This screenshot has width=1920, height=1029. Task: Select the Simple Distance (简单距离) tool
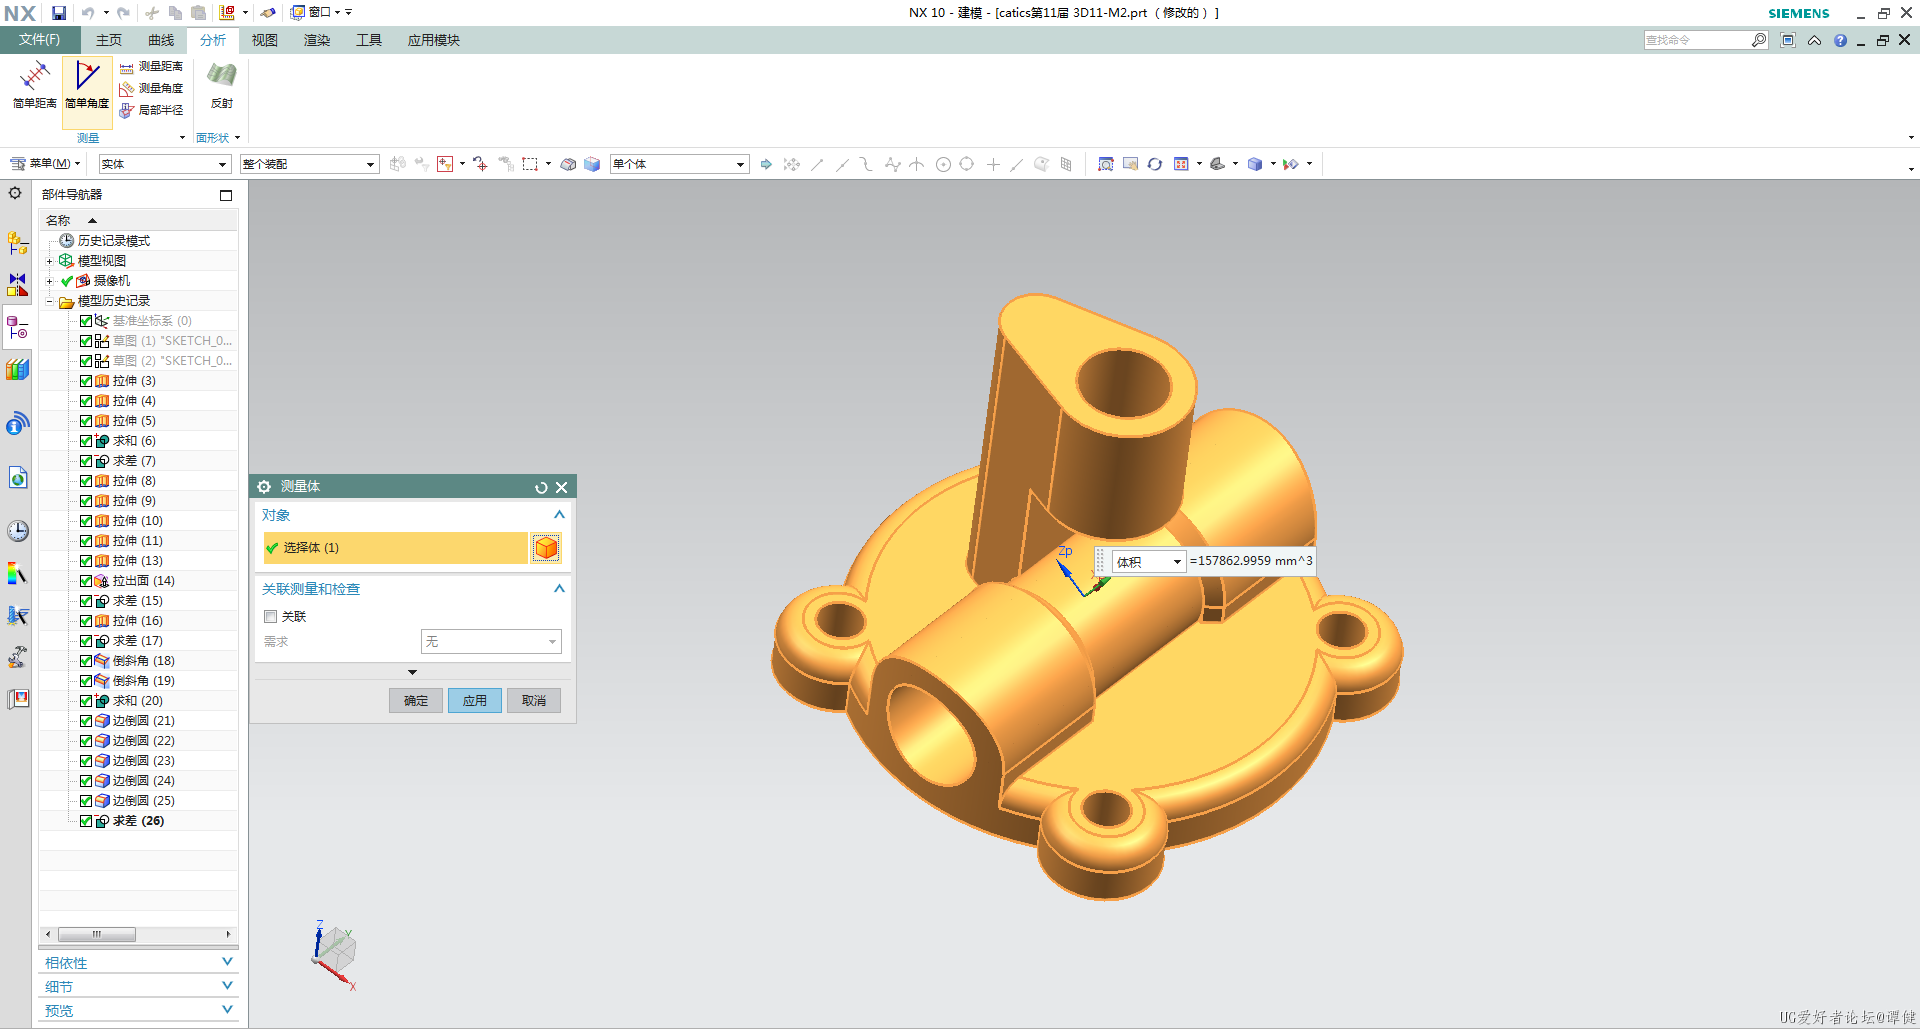click(x=34, y=85)
